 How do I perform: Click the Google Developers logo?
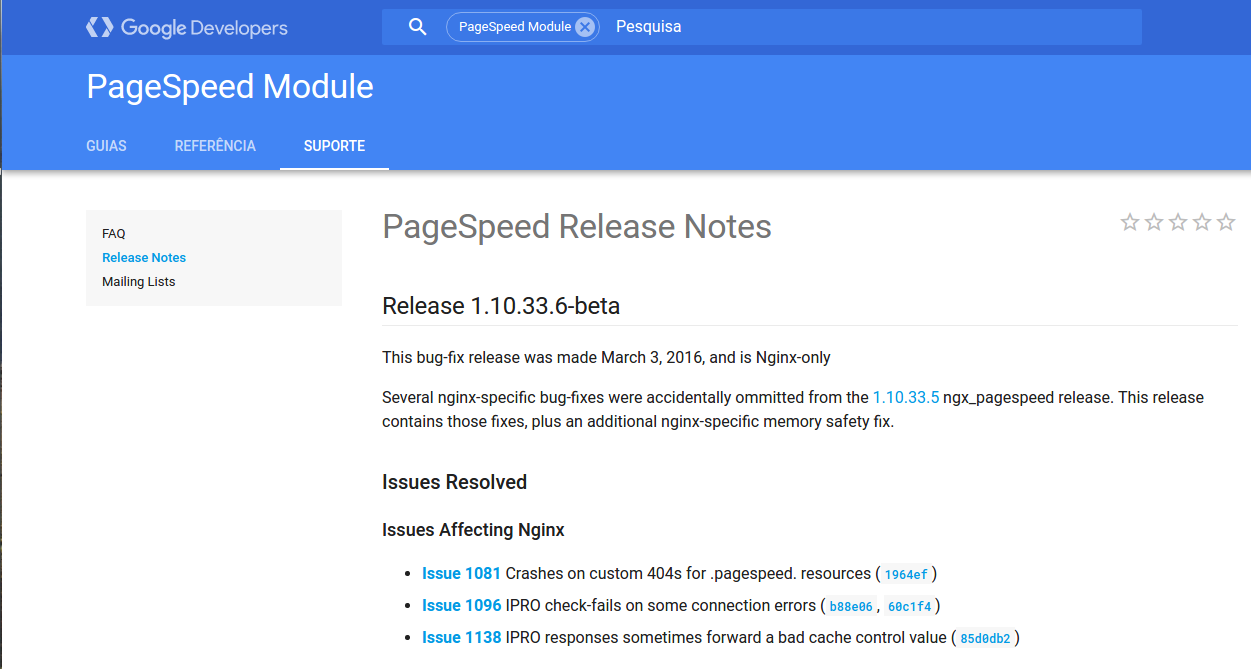coord(187,27)
